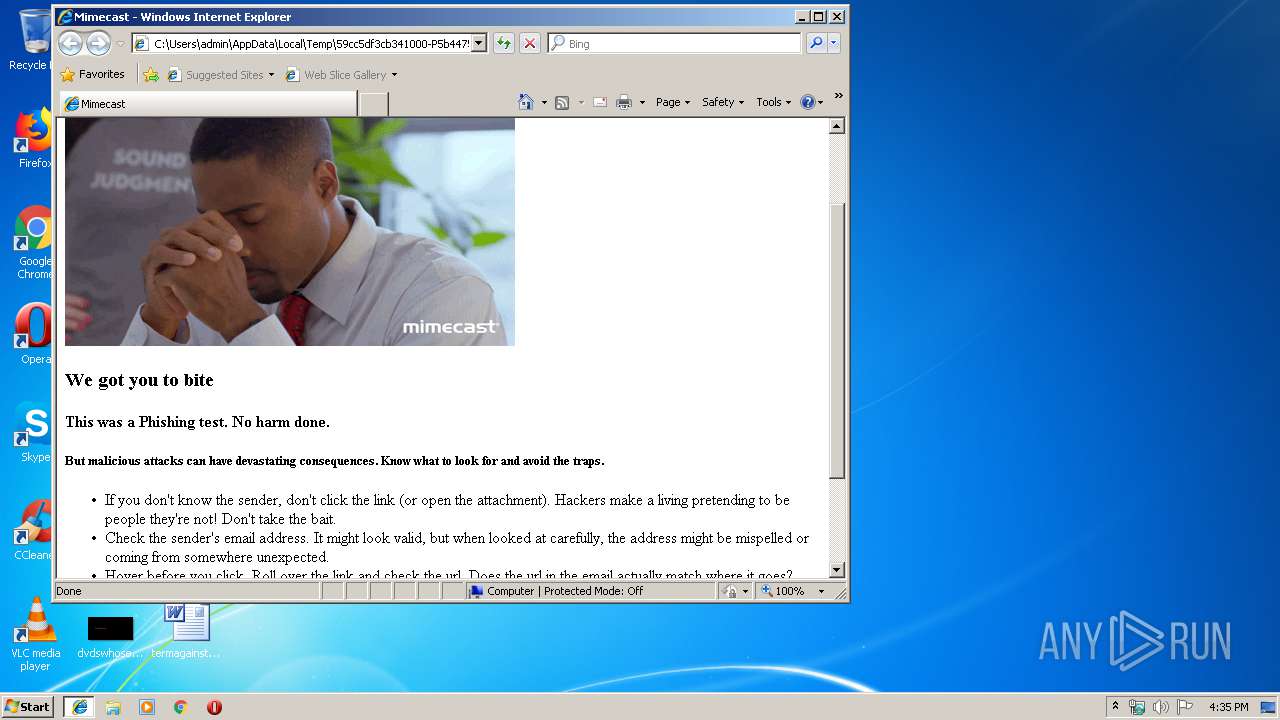Click scrollbar down arrow

[837, 570]
